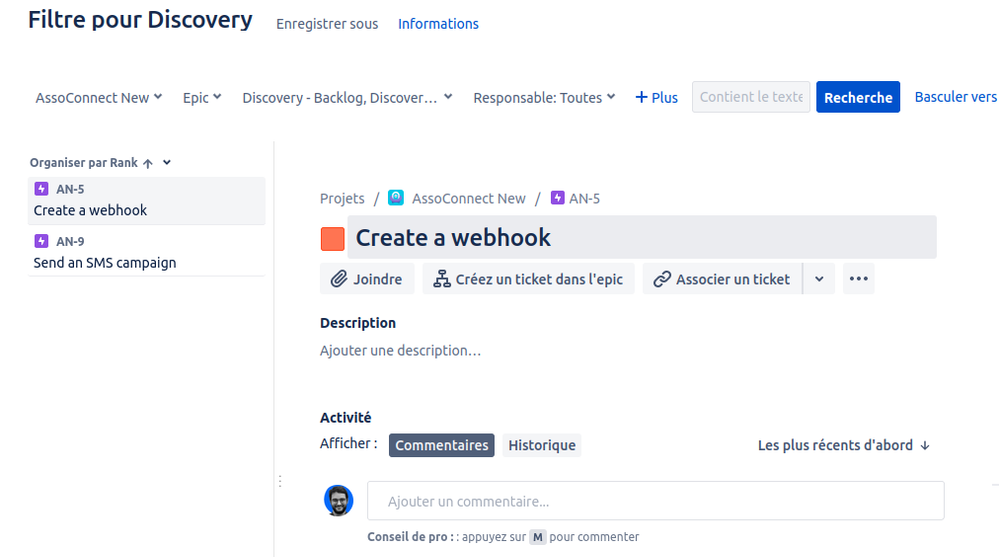This screenshot has width=999, height=557.
Task: Click the Ajouter un commentaire field
Action: (x=656, y=501)
